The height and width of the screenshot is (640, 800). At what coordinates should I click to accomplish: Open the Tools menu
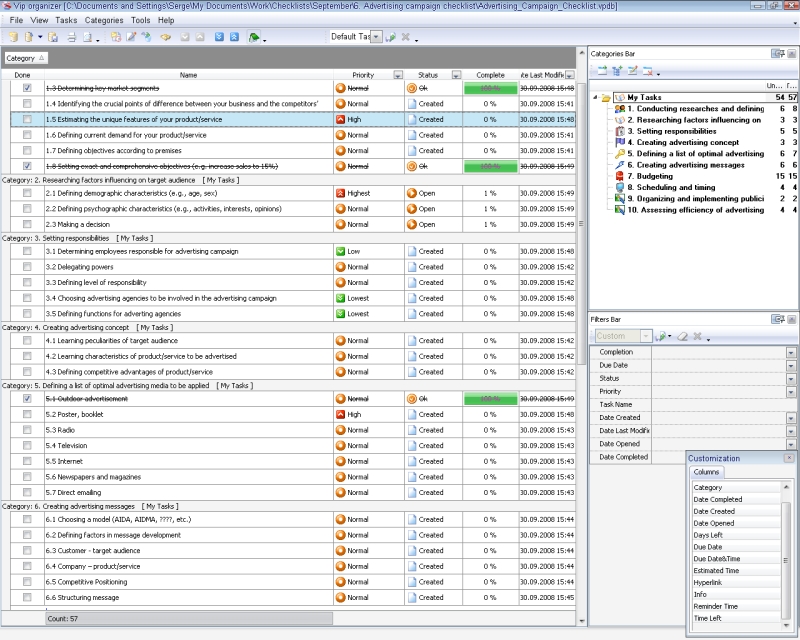[x=140, y=20]
